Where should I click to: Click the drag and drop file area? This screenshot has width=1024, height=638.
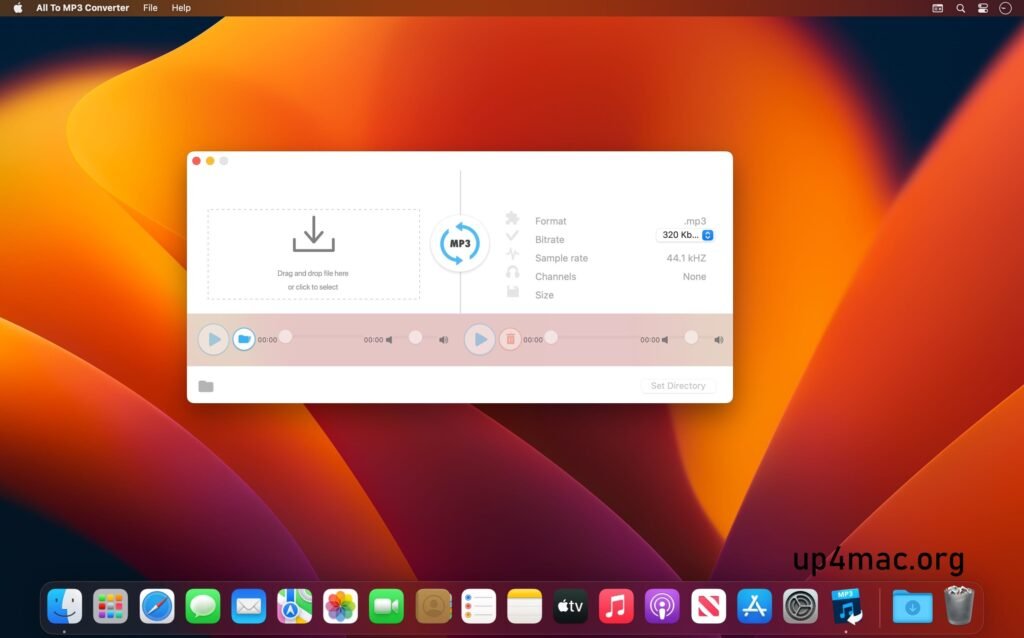313,253
